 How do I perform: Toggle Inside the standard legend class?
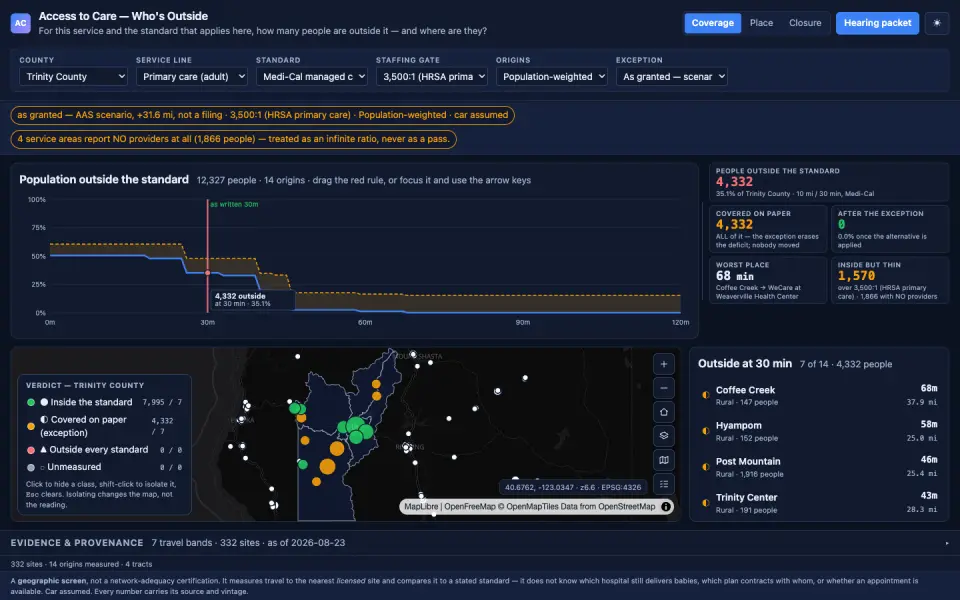pos(104,402)
